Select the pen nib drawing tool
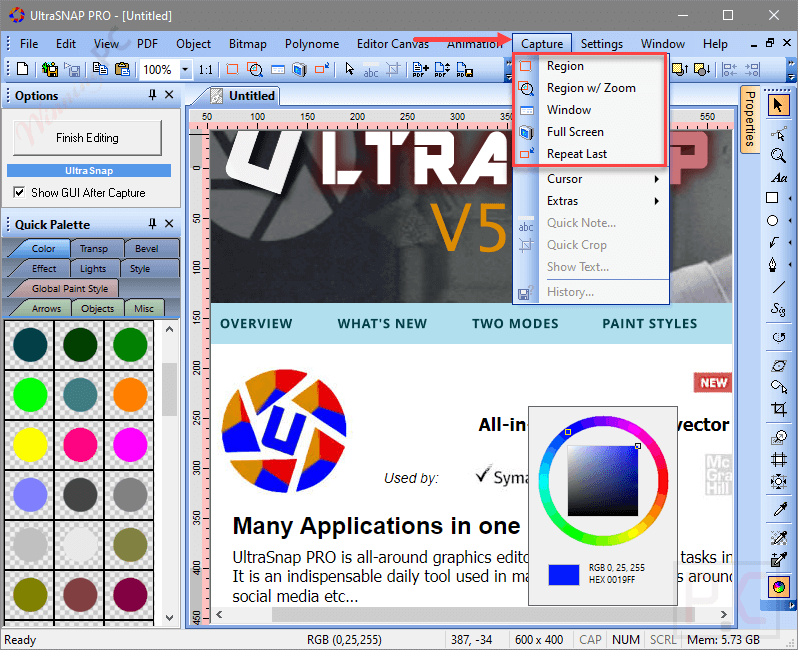This screenshot has width=798, height=650. [773, 265]
